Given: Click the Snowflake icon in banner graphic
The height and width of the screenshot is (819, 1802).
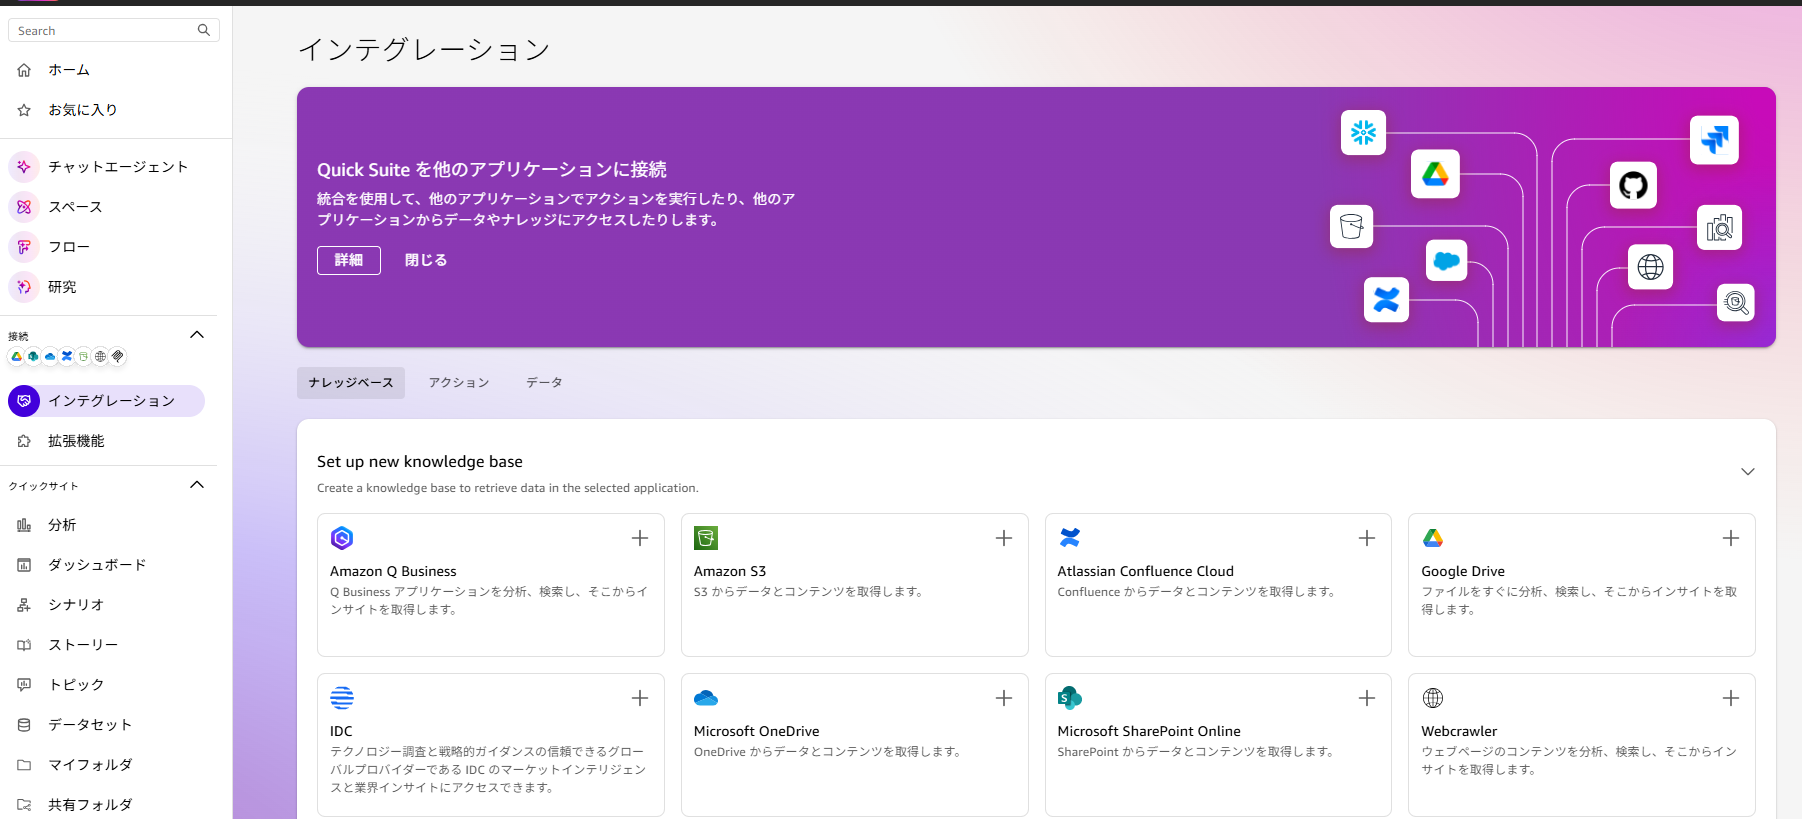Looking at the screenshot, I should [1363, 132].
